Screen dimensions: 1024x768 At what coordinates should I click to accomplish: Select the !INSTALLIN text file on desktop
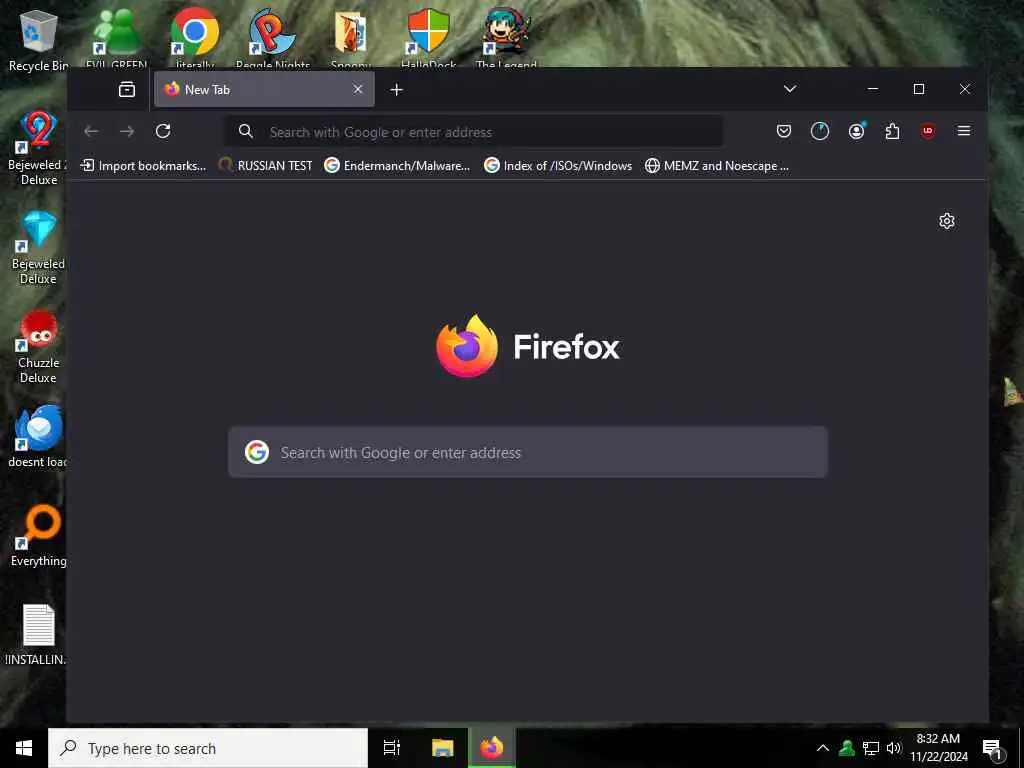click(38, 635)
